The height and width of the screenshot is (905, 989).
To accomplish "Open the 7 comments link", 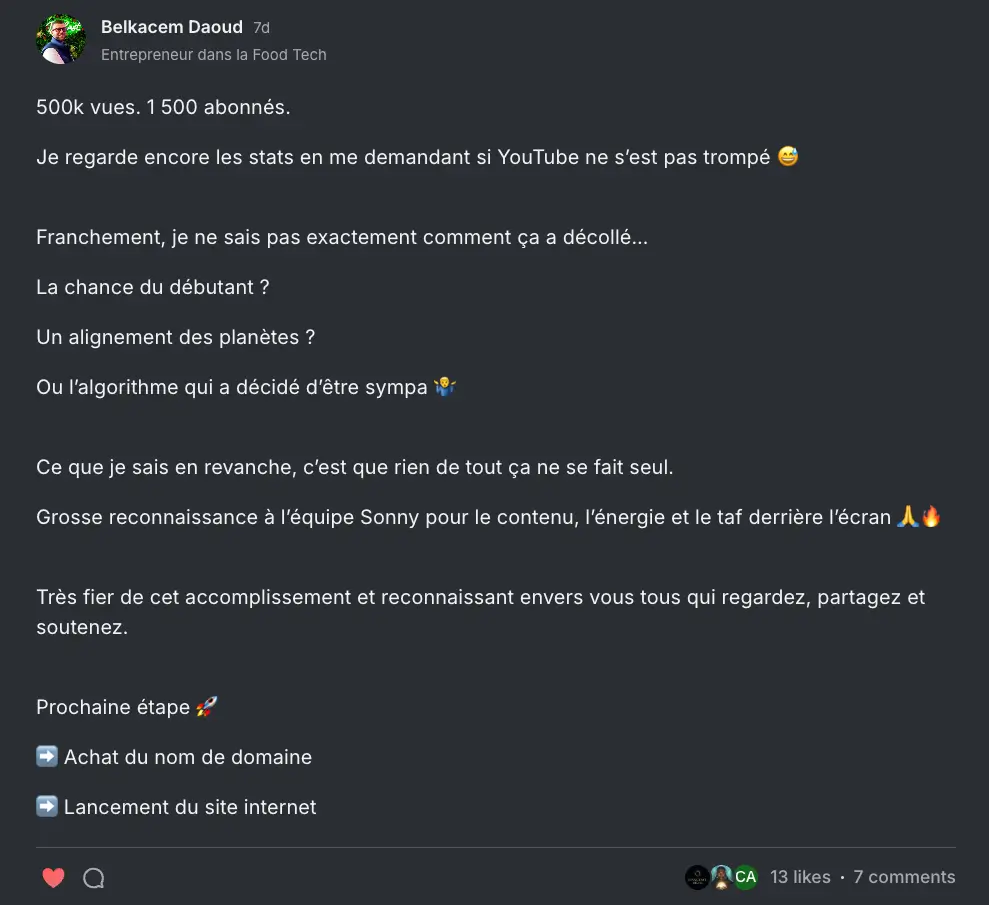I will pos(904,877).
